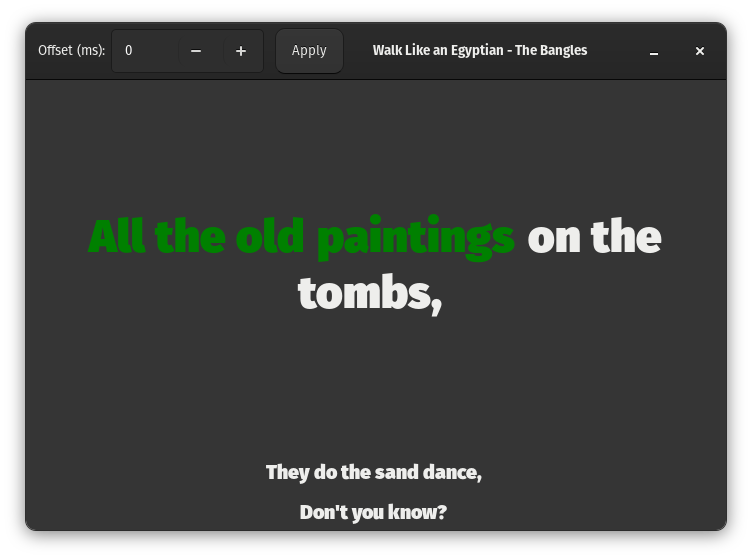Viewport: 752px width, 559px height.
Task: Apply the offset setting
Action: 309,51
